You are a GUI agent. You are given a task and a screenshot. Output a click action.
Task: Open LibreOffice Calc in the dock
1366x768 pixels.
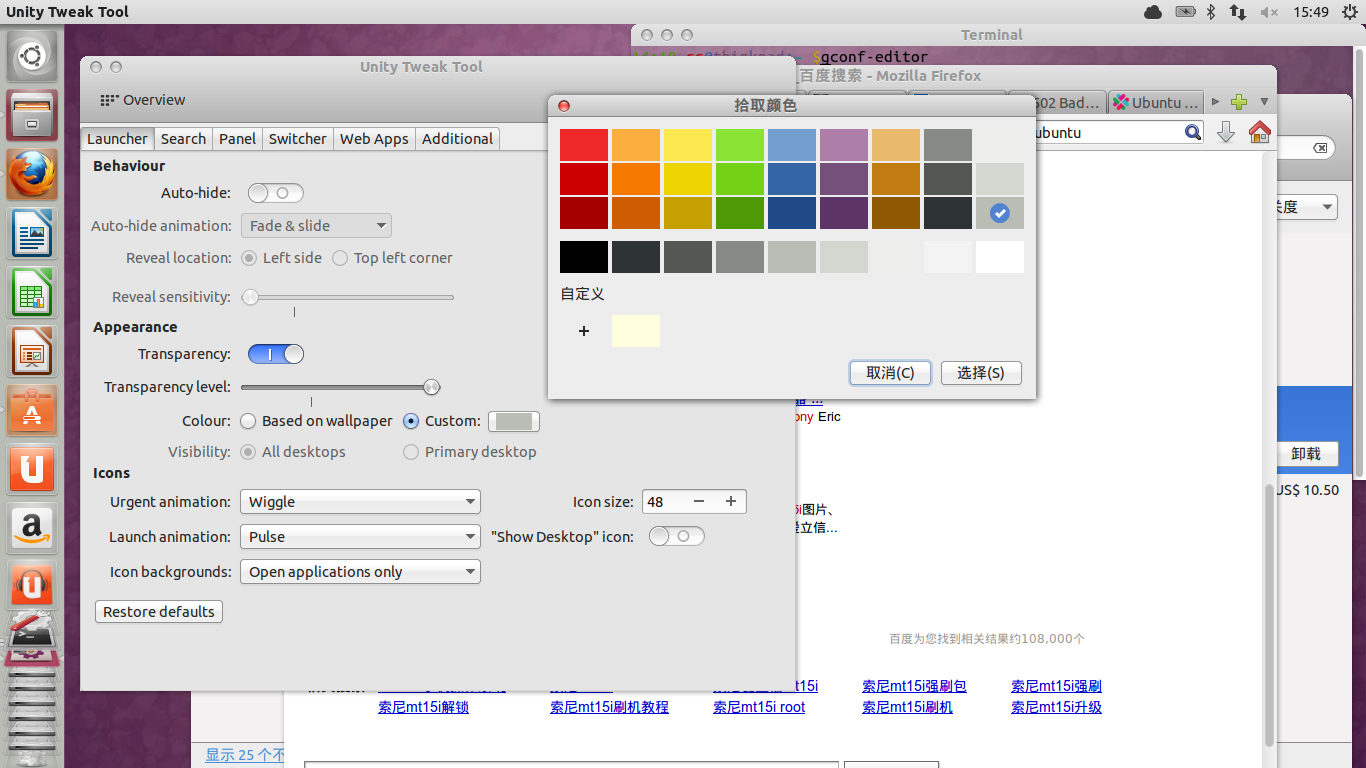[x=32, y=292]
